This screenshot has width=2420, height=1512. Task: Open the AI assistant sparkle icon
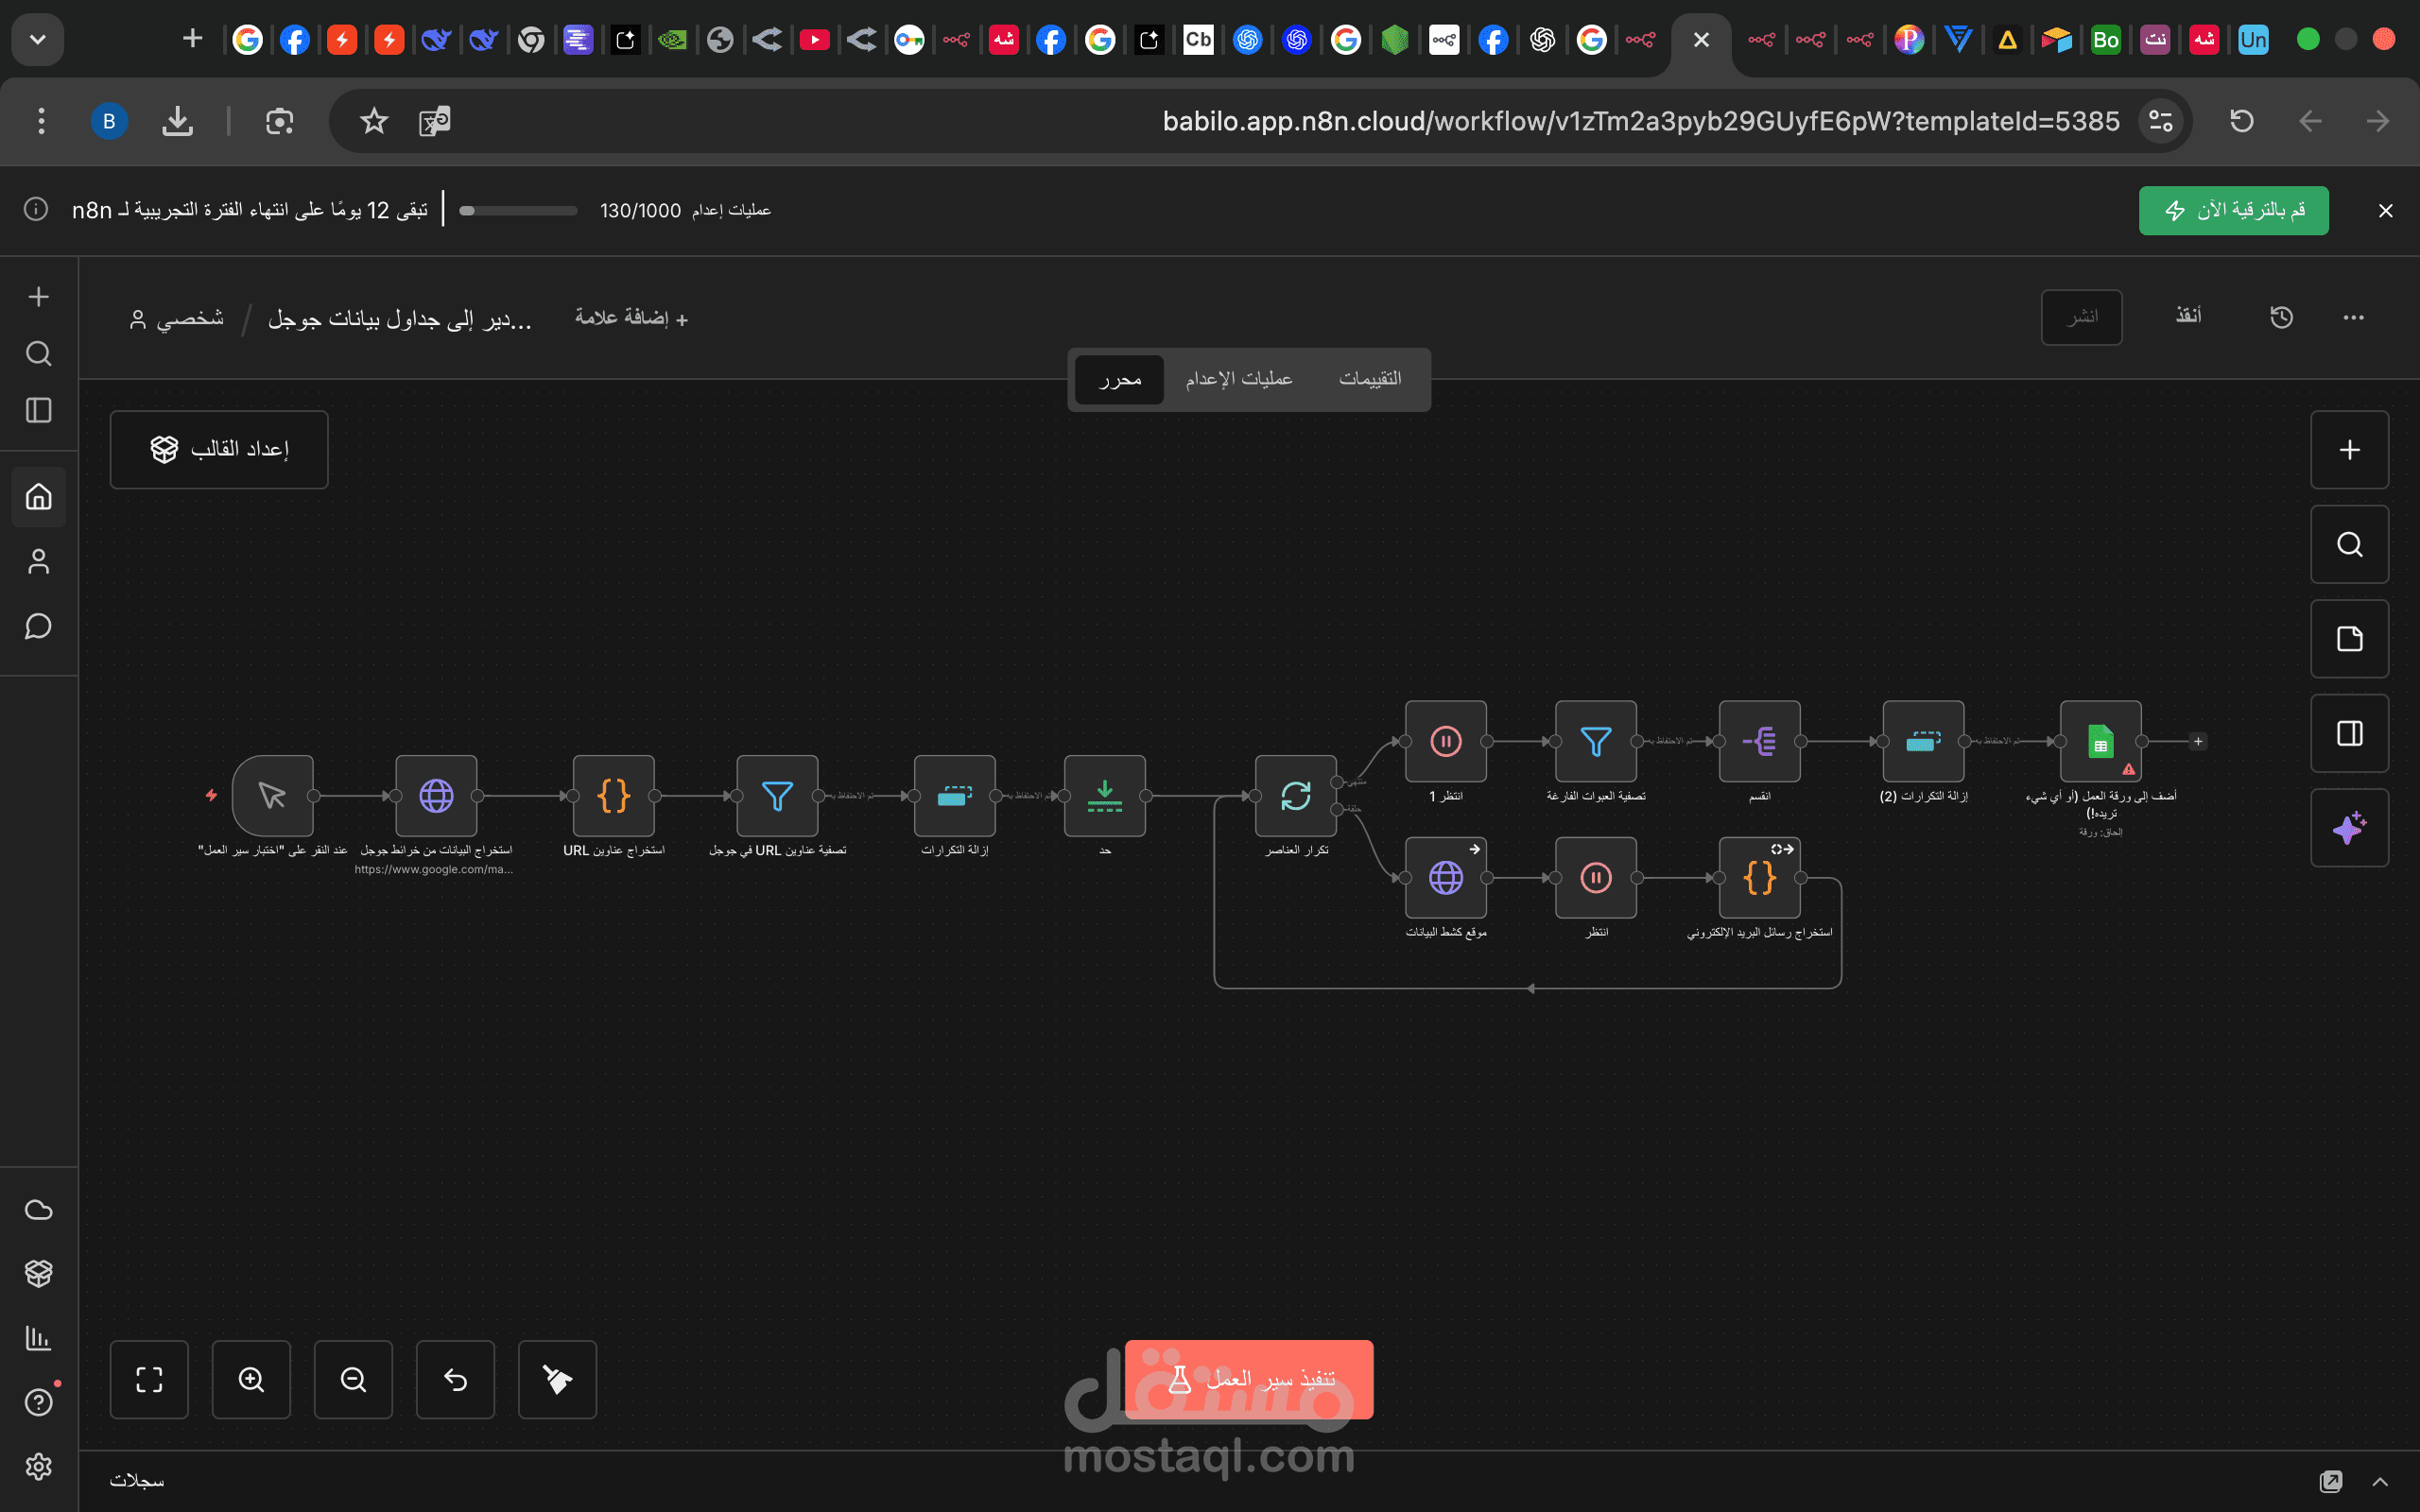tap(2349, 827)
